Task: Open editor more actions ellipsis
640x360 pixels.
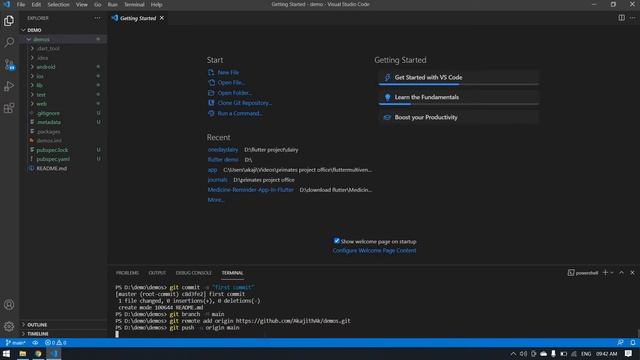Action: 632,18
